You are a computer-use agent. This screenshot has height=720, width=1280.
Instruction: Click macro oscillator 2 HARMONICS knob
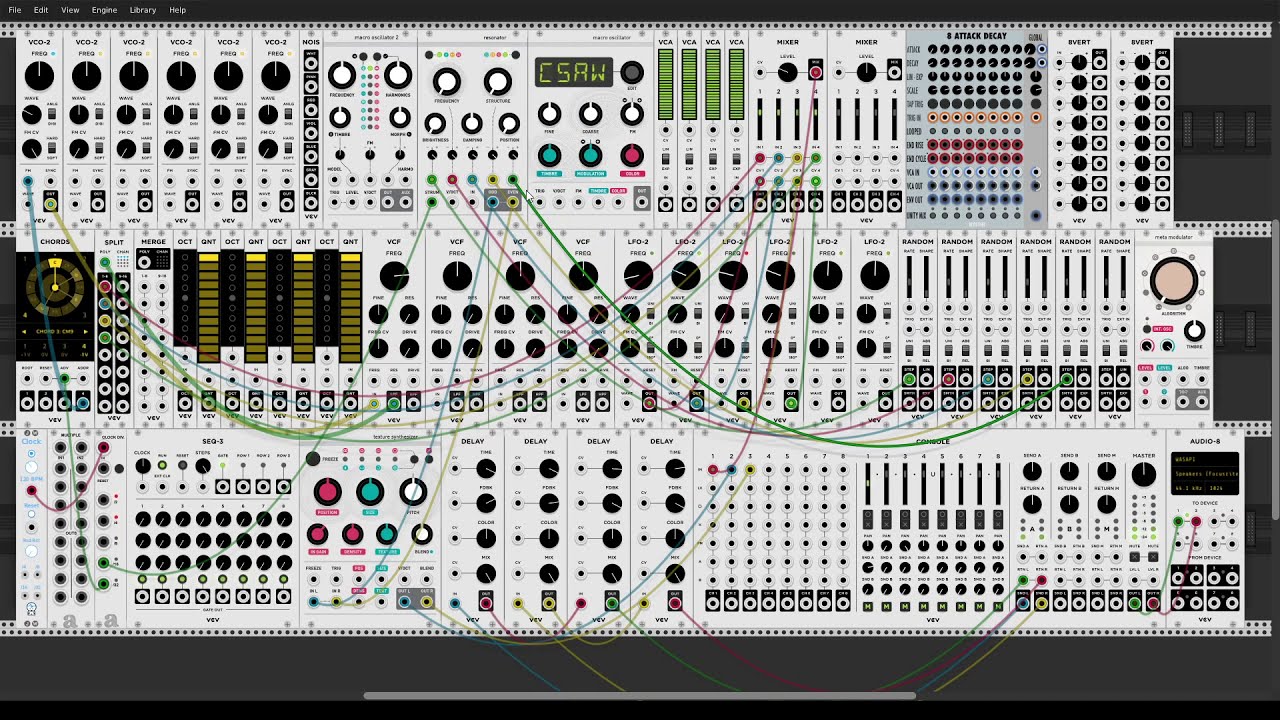coord(398,75)
